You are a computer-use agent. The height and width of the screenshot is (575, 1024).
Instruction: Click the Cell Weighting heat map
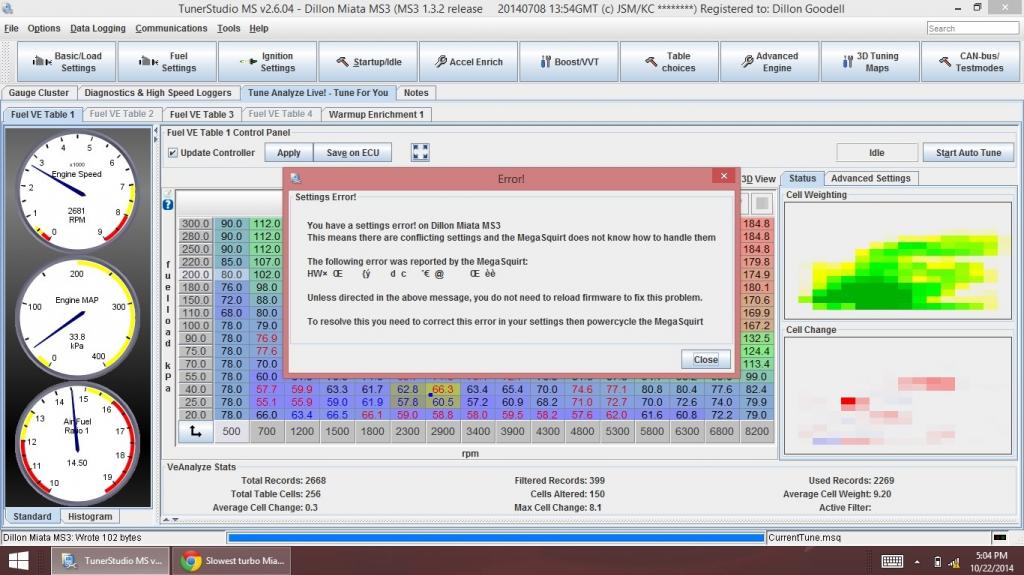pyautogui.click(x=898, y=260)
